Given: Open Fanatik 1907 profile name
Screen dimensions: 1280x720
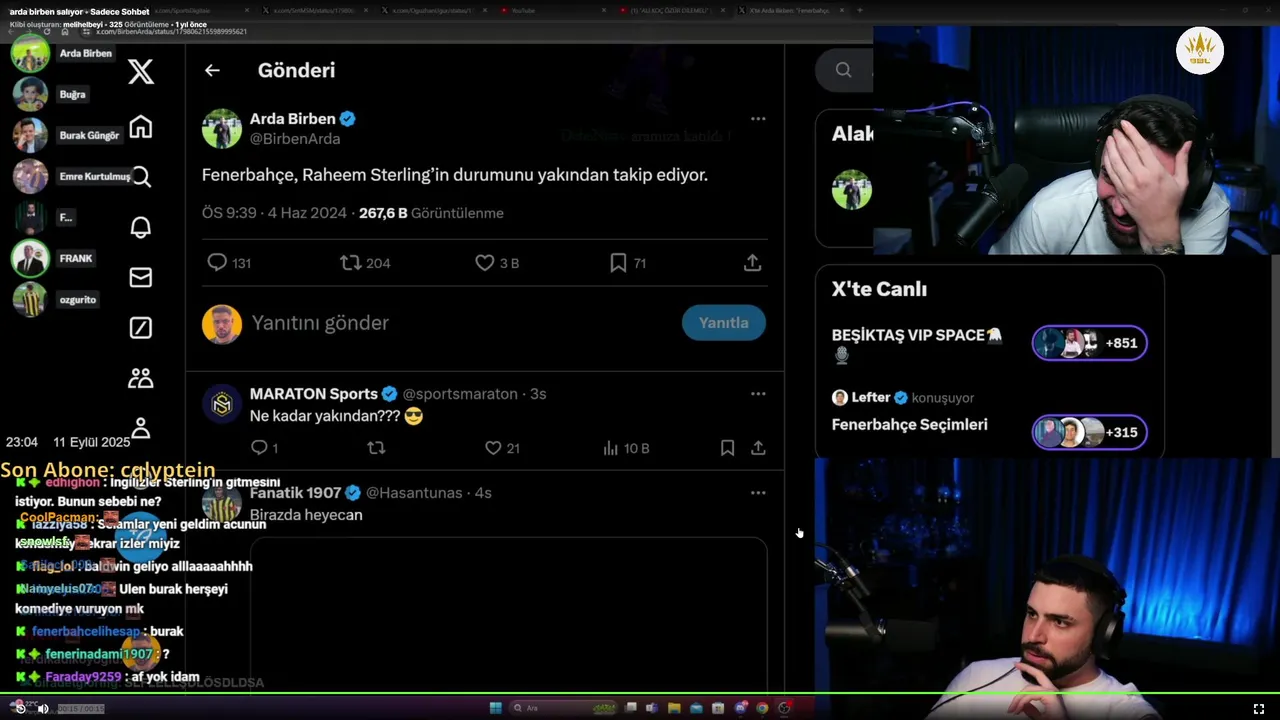Looking at the screenshot, I should click(x=295, y=493).
